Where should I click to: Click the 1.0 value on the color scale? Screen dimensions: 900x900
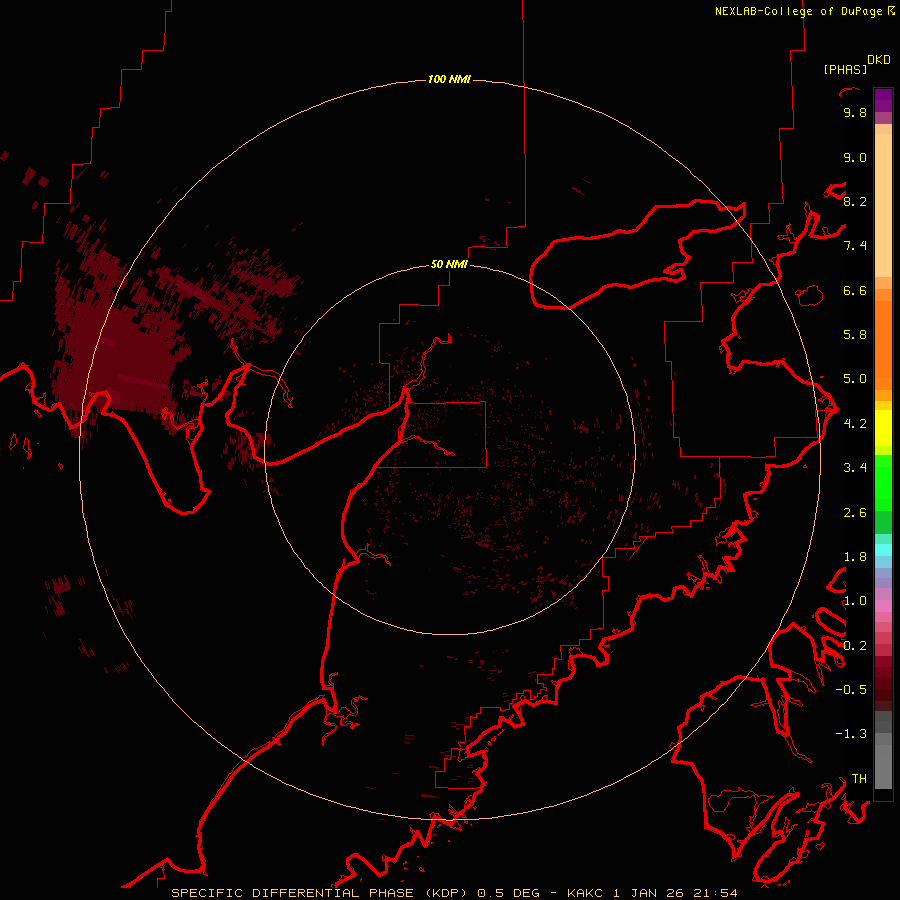[855, 601]
